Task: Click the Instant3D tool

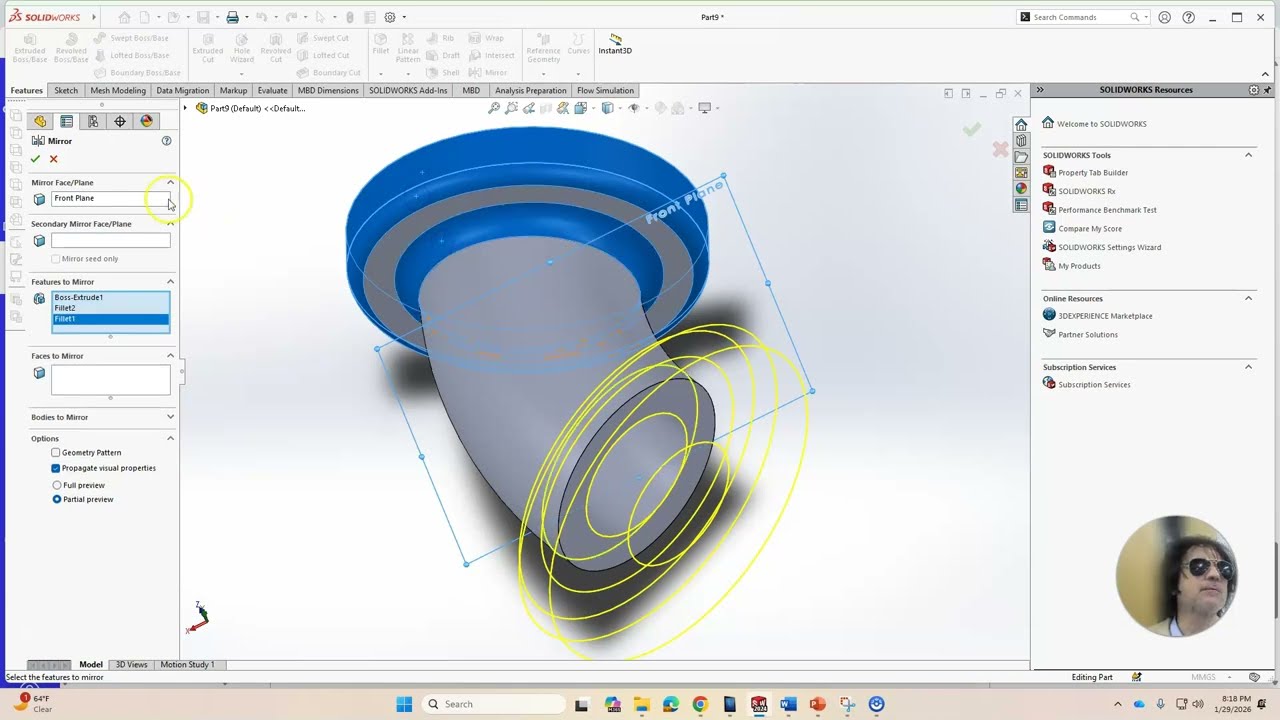Action: [615, 44]
